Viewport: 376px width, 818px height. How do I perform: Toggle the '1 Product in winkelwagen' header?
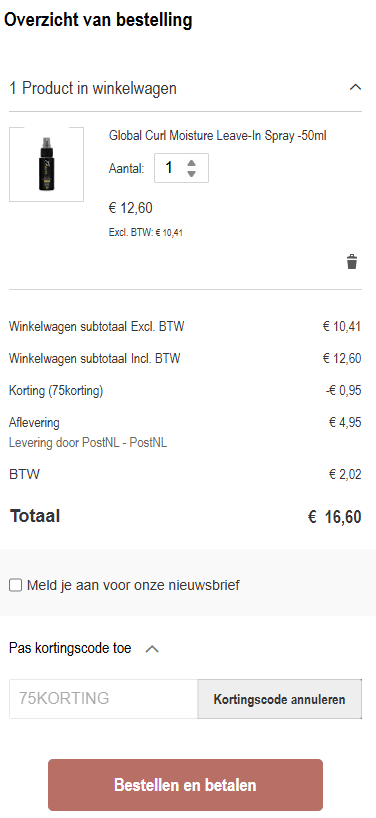click(x=185, y=88)
